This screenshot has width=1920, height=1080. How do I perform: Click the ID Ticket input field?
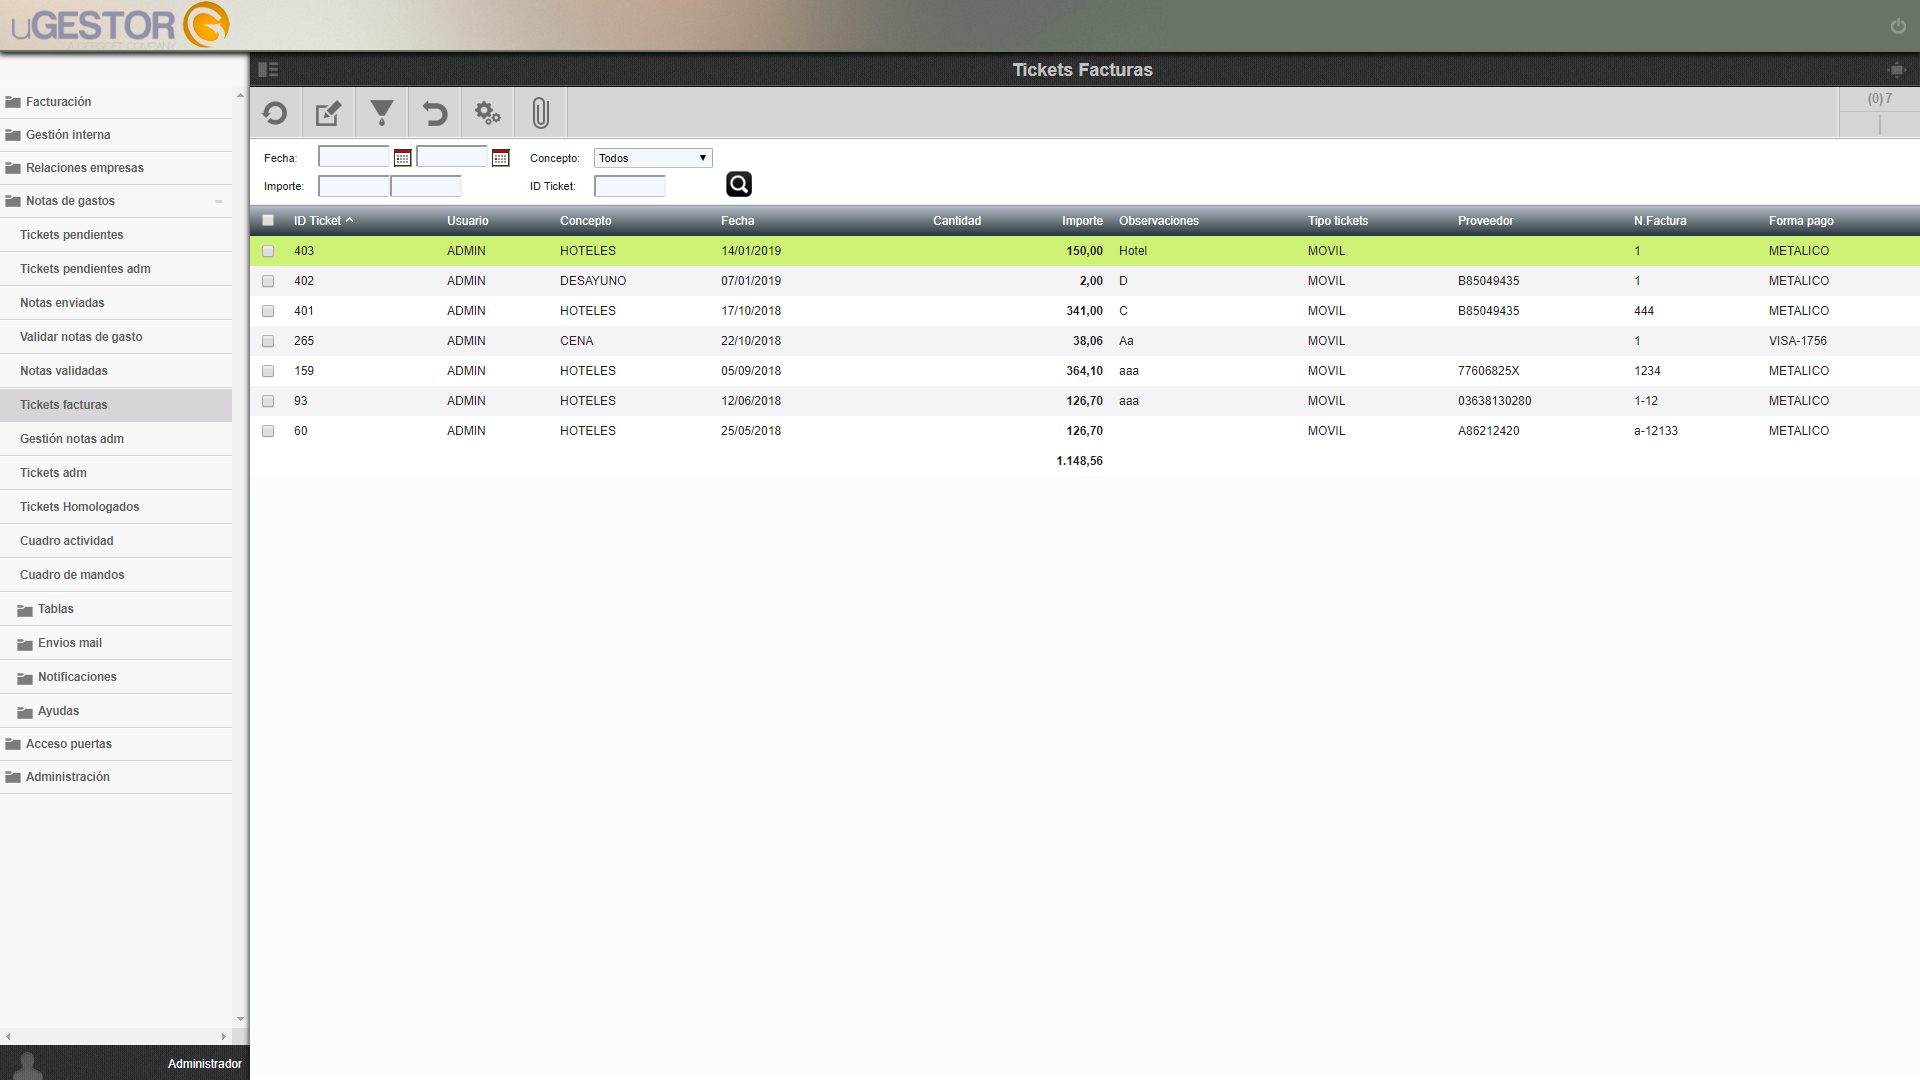pos(630,186)
